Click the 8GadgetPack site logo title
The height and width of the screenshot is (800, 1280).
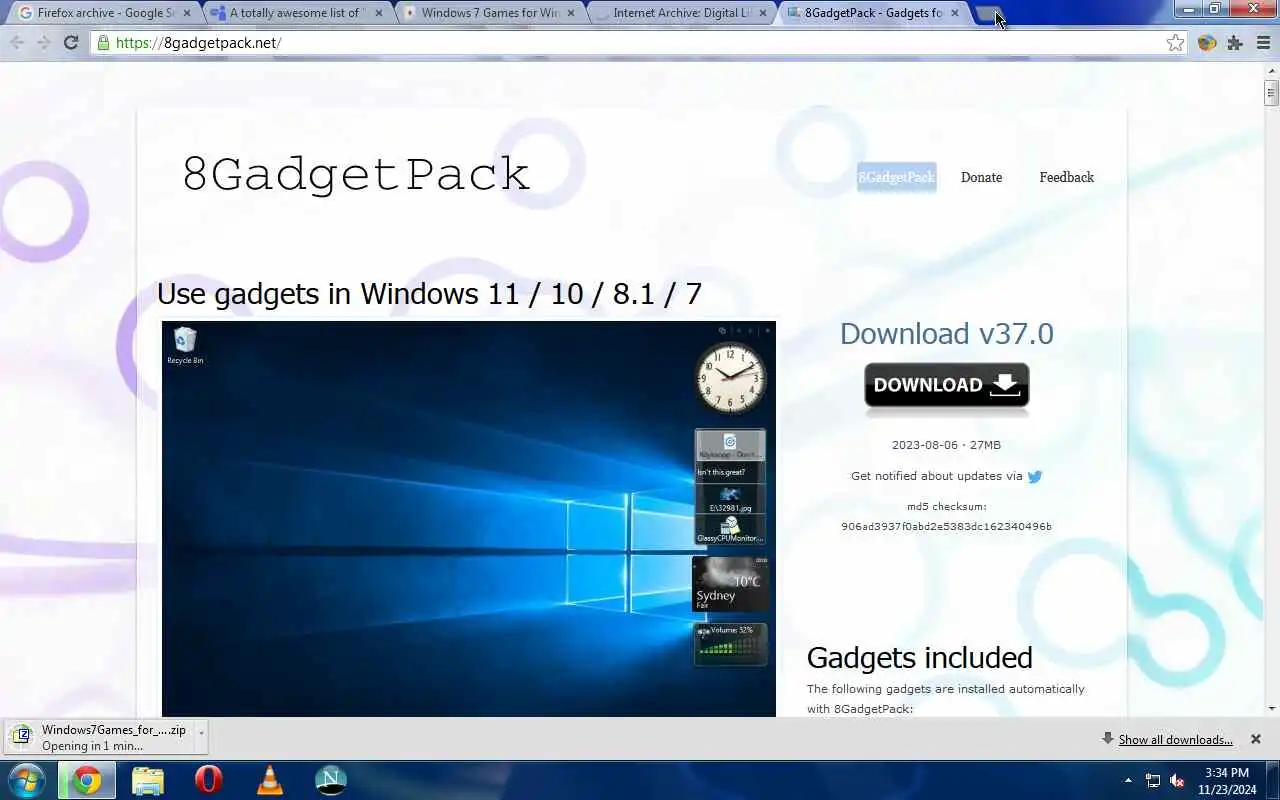[x=355, y=174]
